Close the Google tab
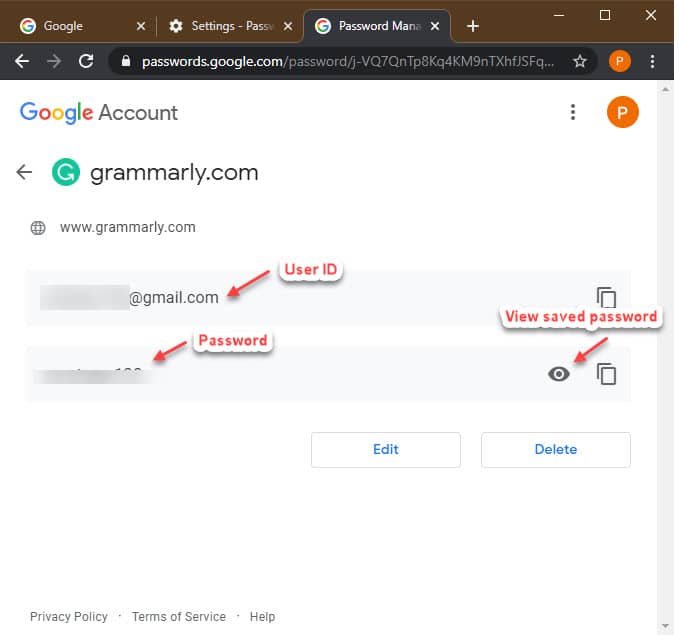679x635 pixels. pyautogui.click(x=141, y=26)
